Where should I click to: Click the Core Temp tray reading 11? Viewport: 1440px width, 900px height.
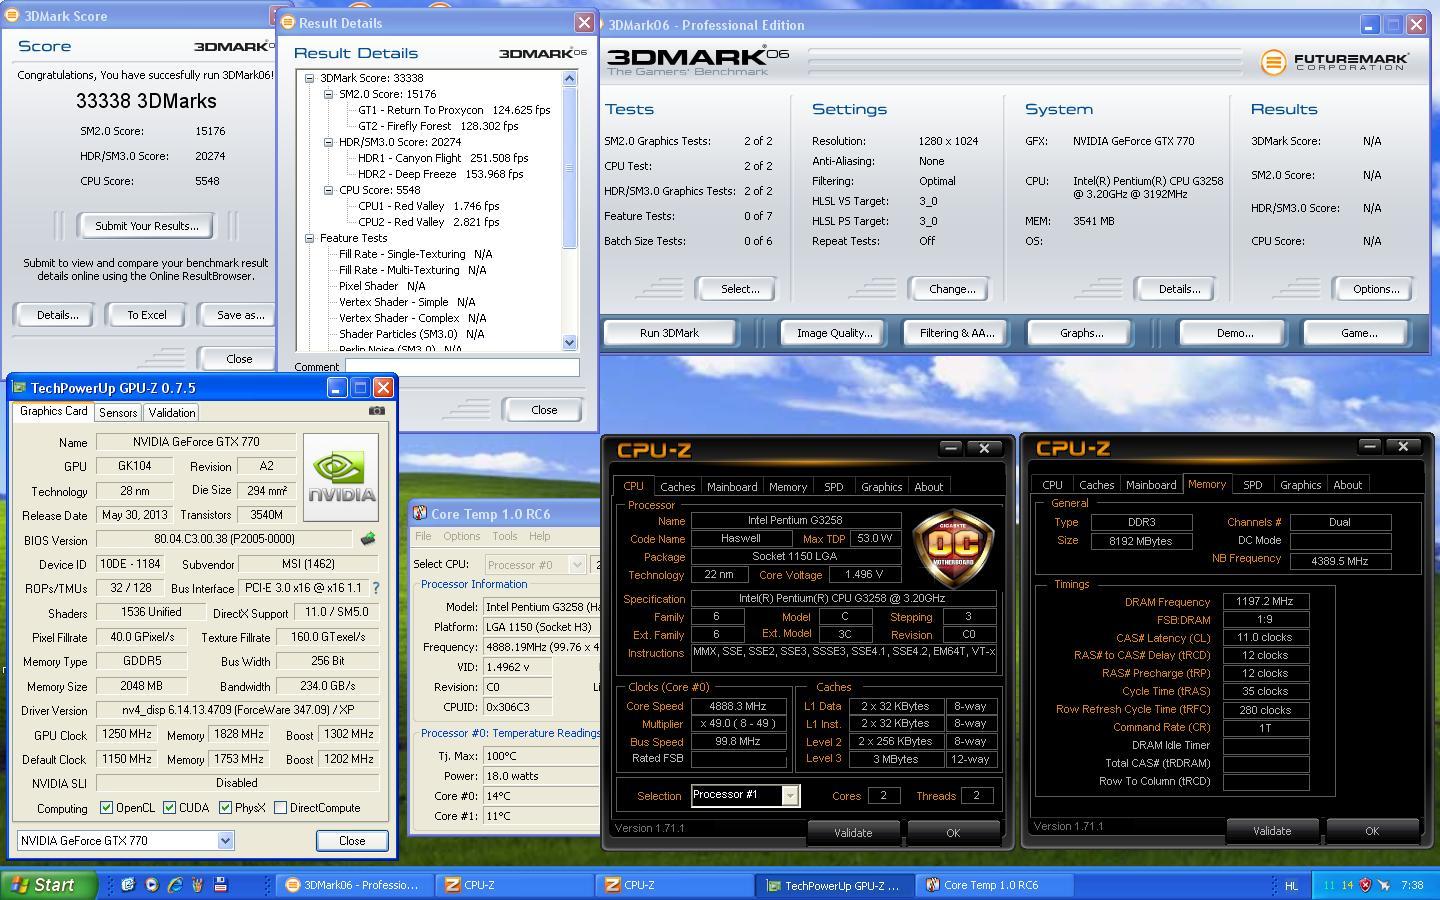click(1329, 885)
